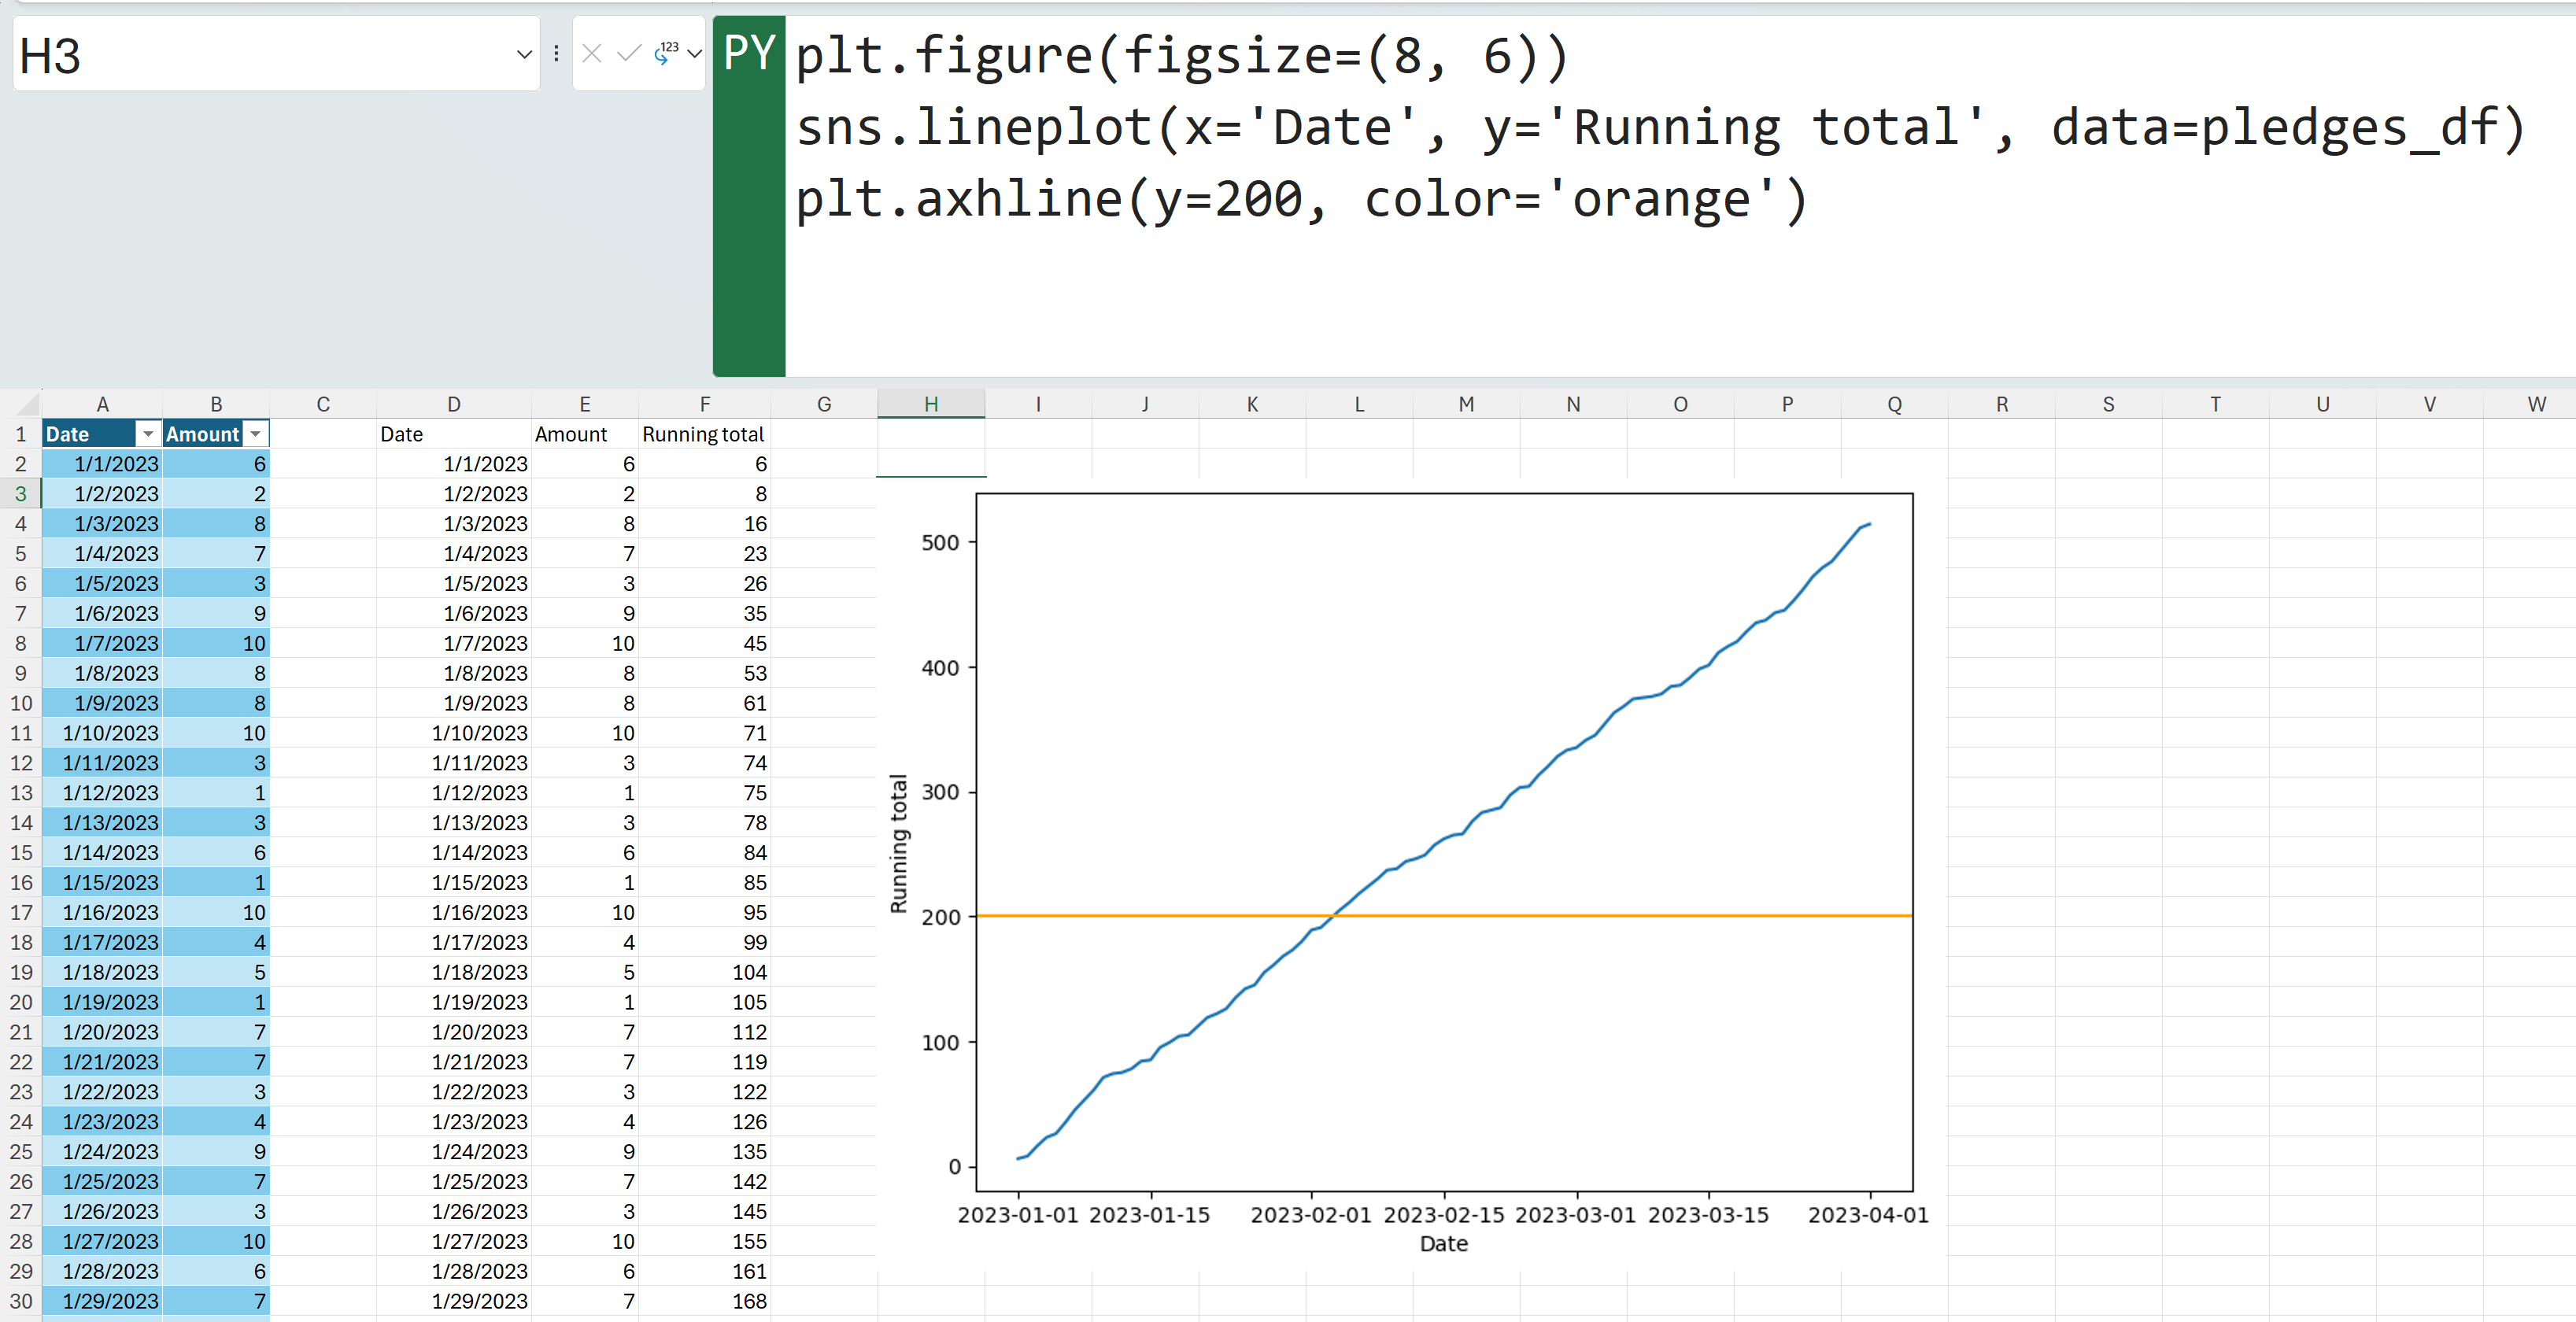Click the Python output type 123 icon
The height and width of the screenshot is (1322, 2576).
665,54
